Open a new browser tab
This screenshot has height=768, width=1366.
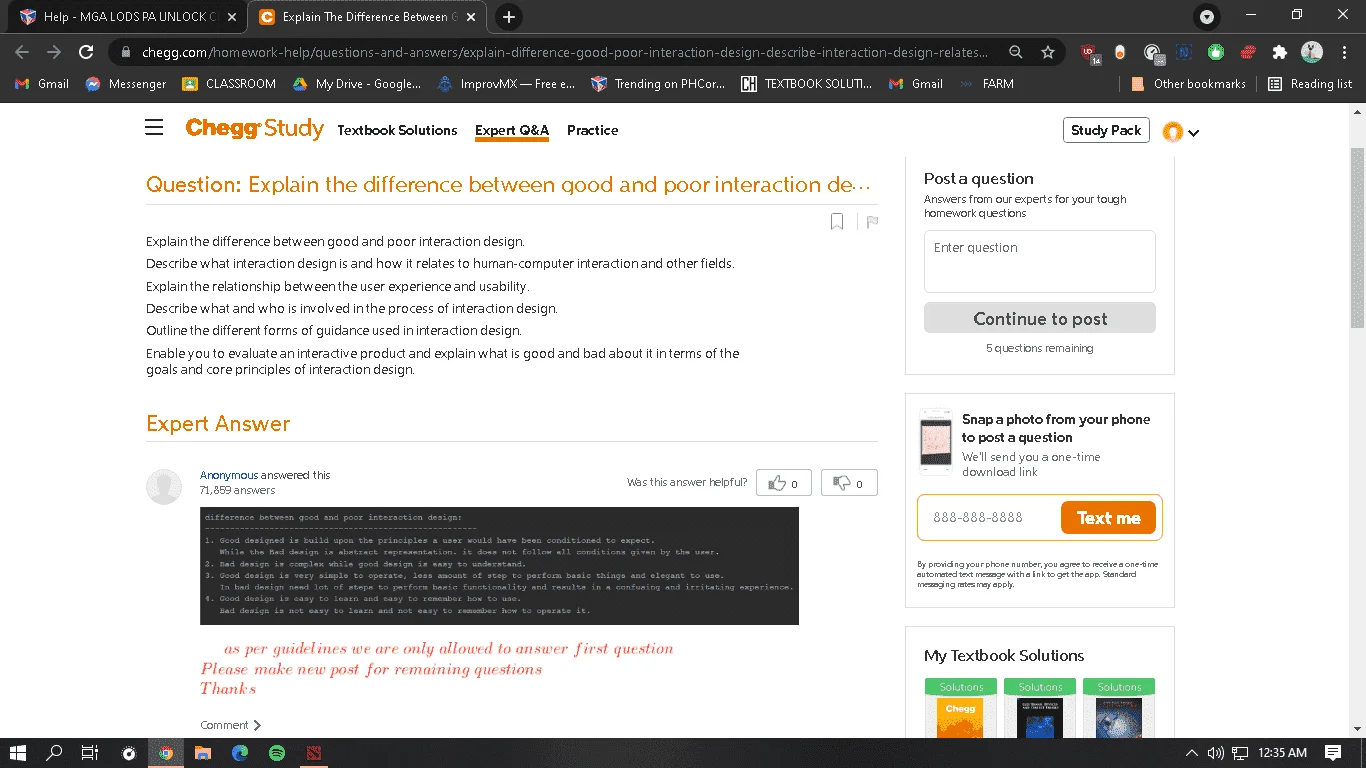click(x=509, y=17)
